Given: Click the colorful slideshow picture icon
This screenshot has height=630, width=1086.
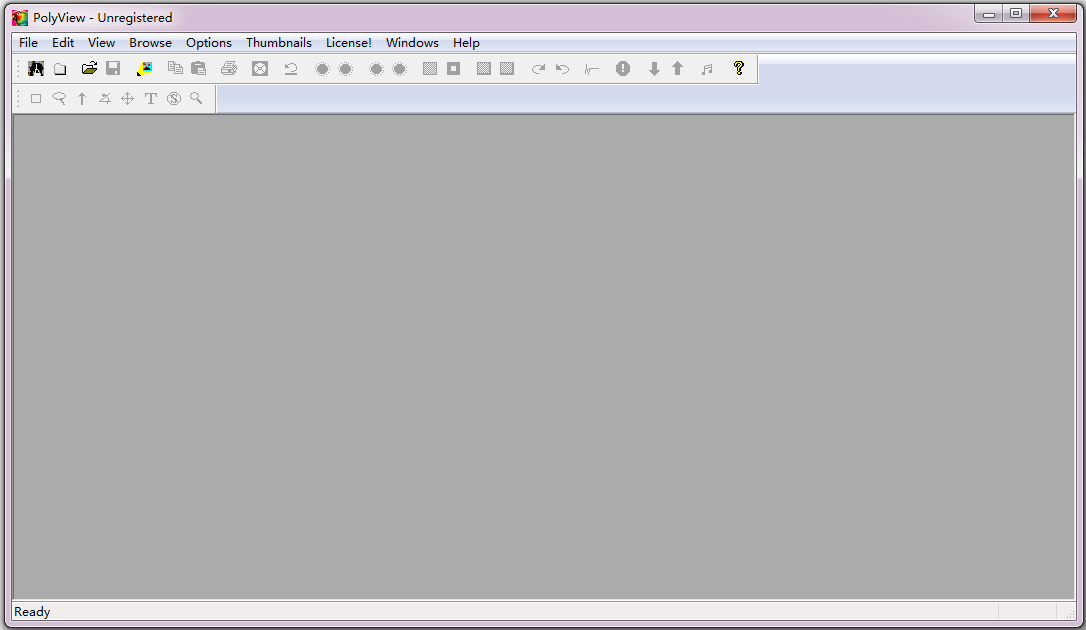Looking at the screenshot, I should [144, 69].
